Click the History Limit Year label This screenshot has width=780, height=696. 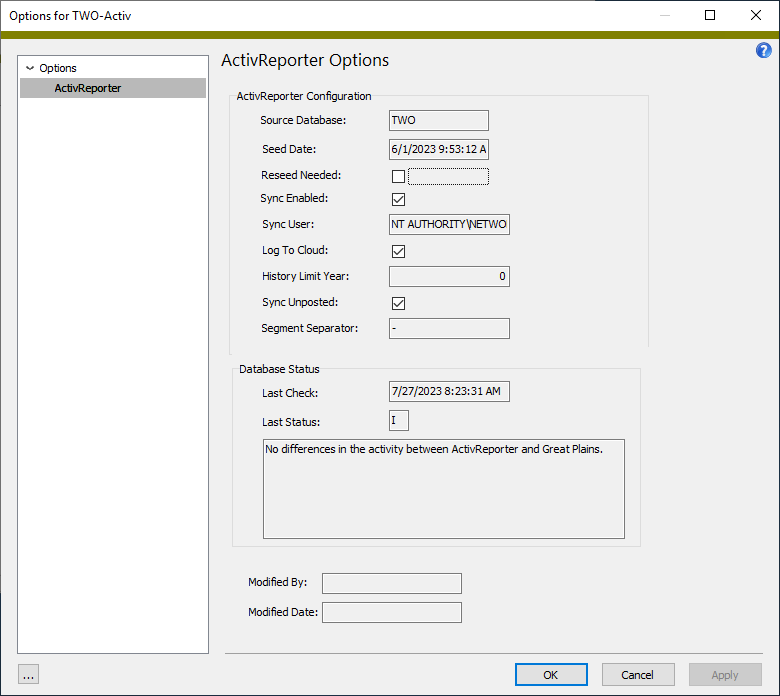[x=305, y=276]
